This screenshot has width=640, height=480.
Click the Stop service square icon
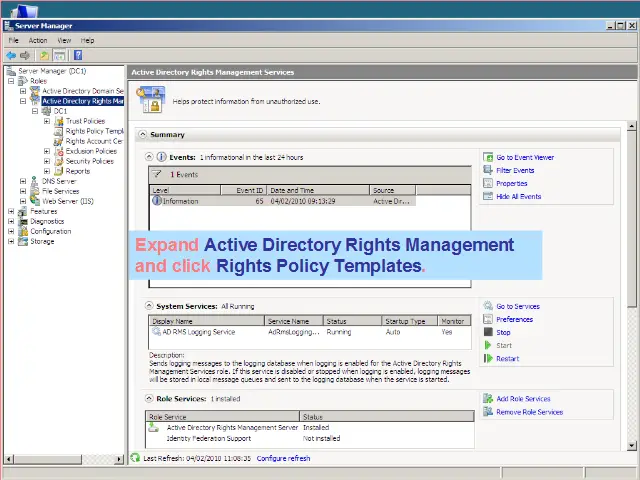point(488,332)
